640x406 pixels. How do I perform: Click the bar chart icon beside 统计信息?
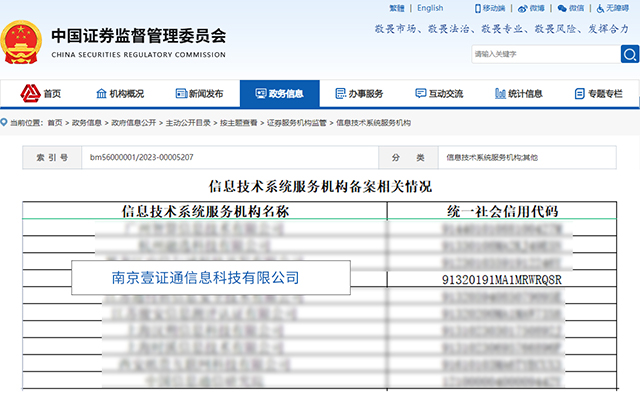tap(500, 93)
